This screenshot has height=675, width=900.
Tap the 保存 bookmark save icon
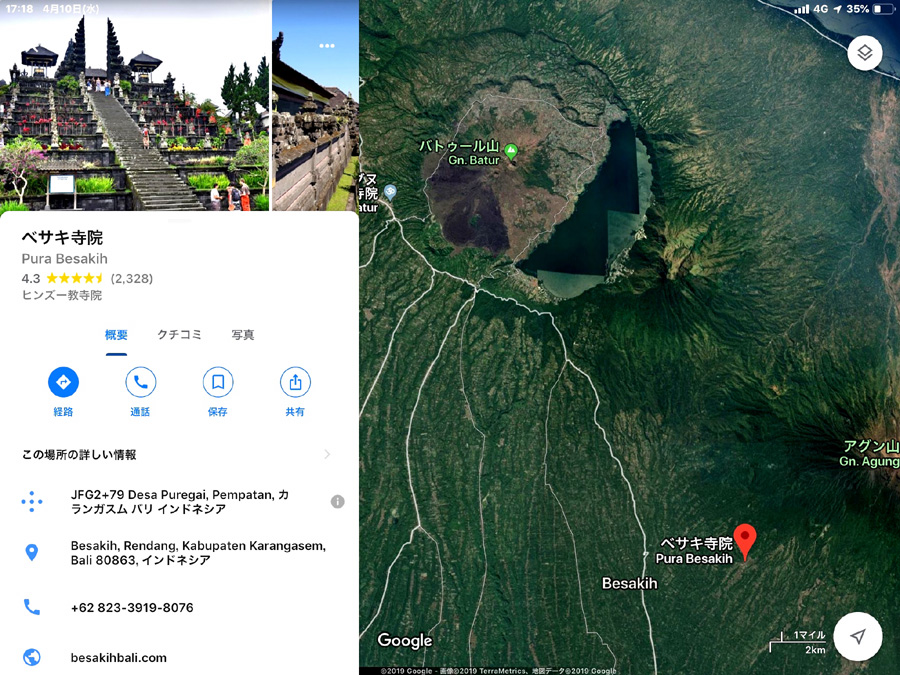pyautogui.click(x=218, y=382)
